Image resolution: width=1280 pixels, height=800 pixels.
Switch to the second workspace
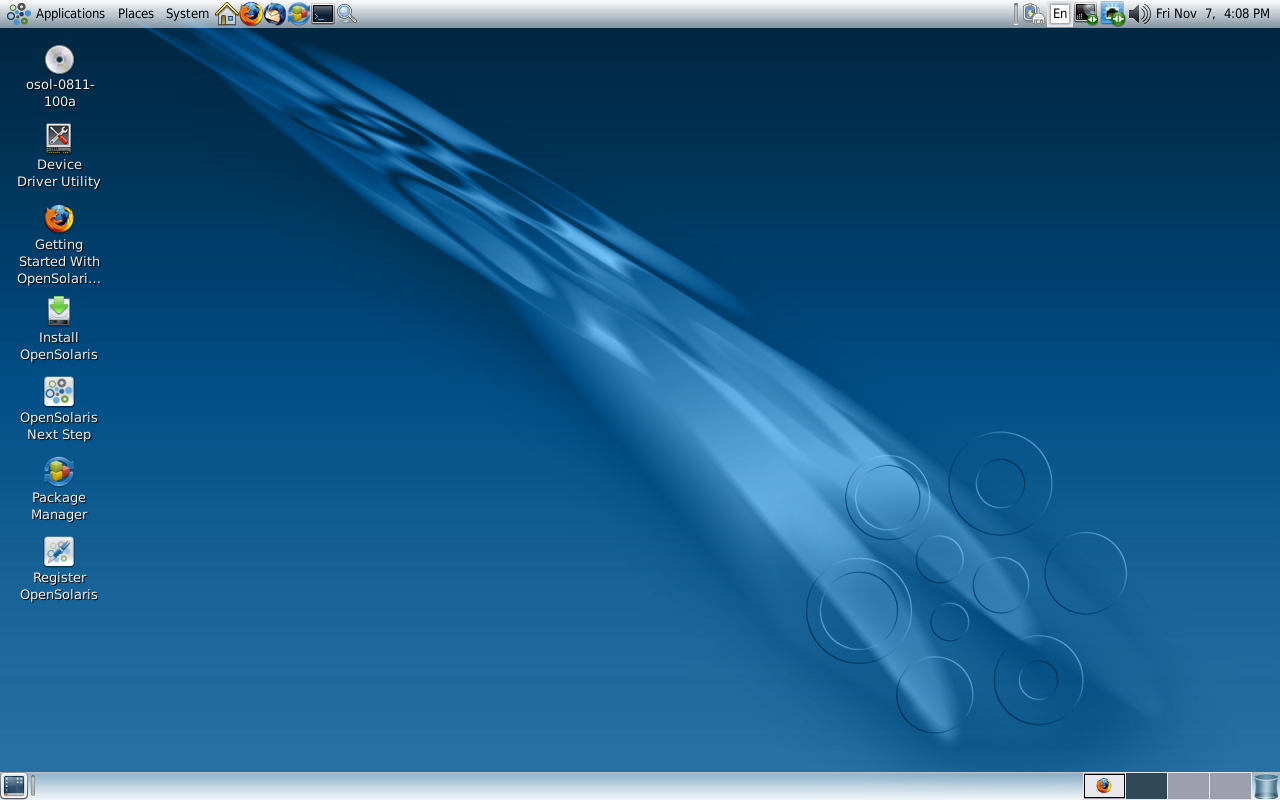1147,786
